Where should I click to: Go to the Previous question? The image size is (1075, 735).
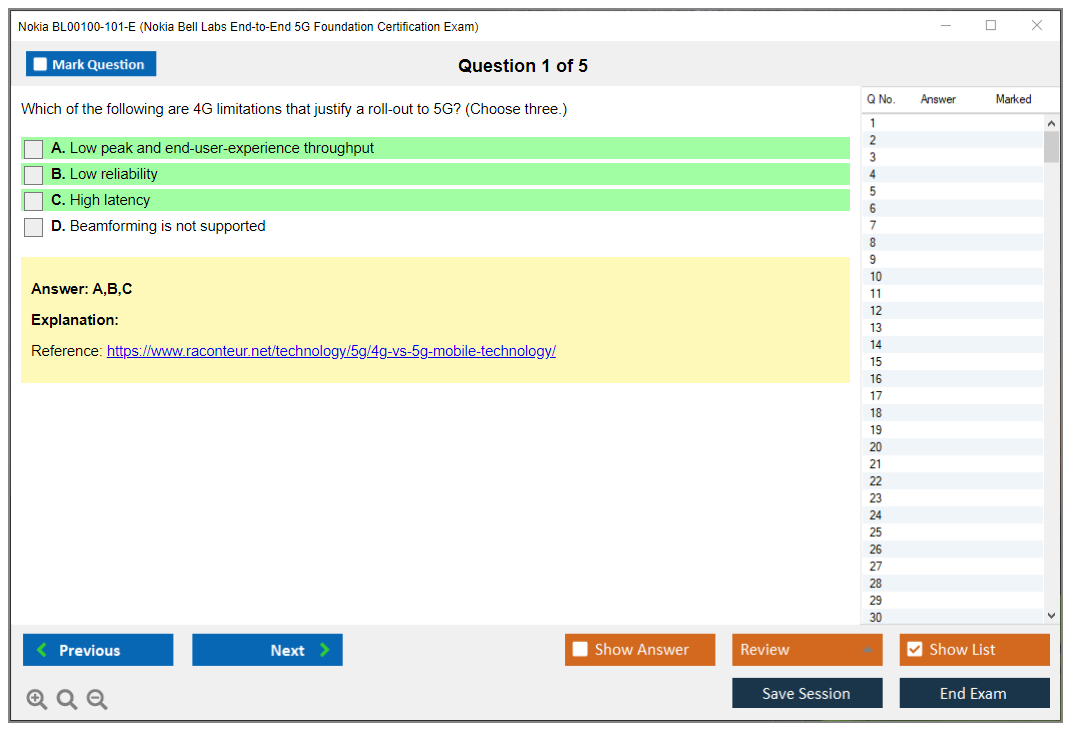pyautogui.click(x=98, y=650)
